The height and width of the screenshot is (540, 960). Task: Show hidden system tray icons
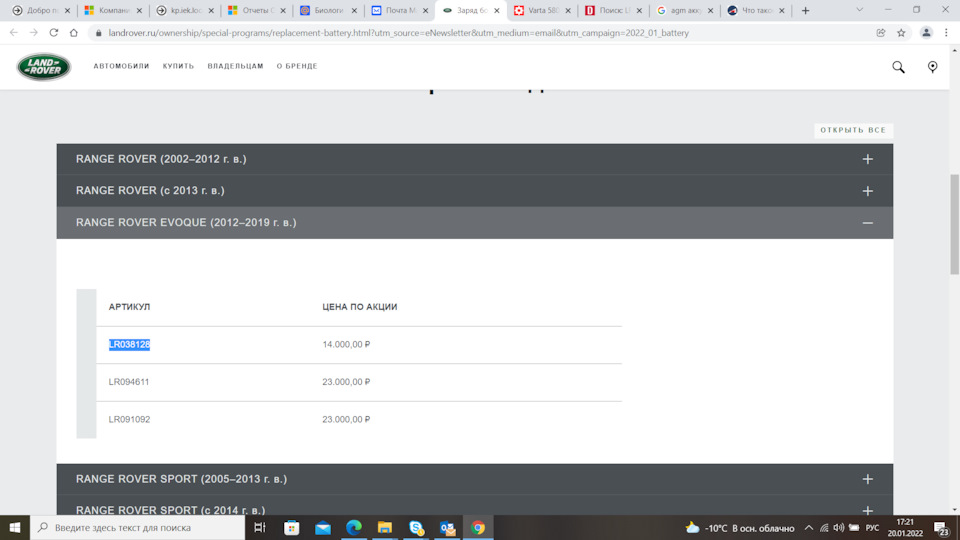[809, 528]
